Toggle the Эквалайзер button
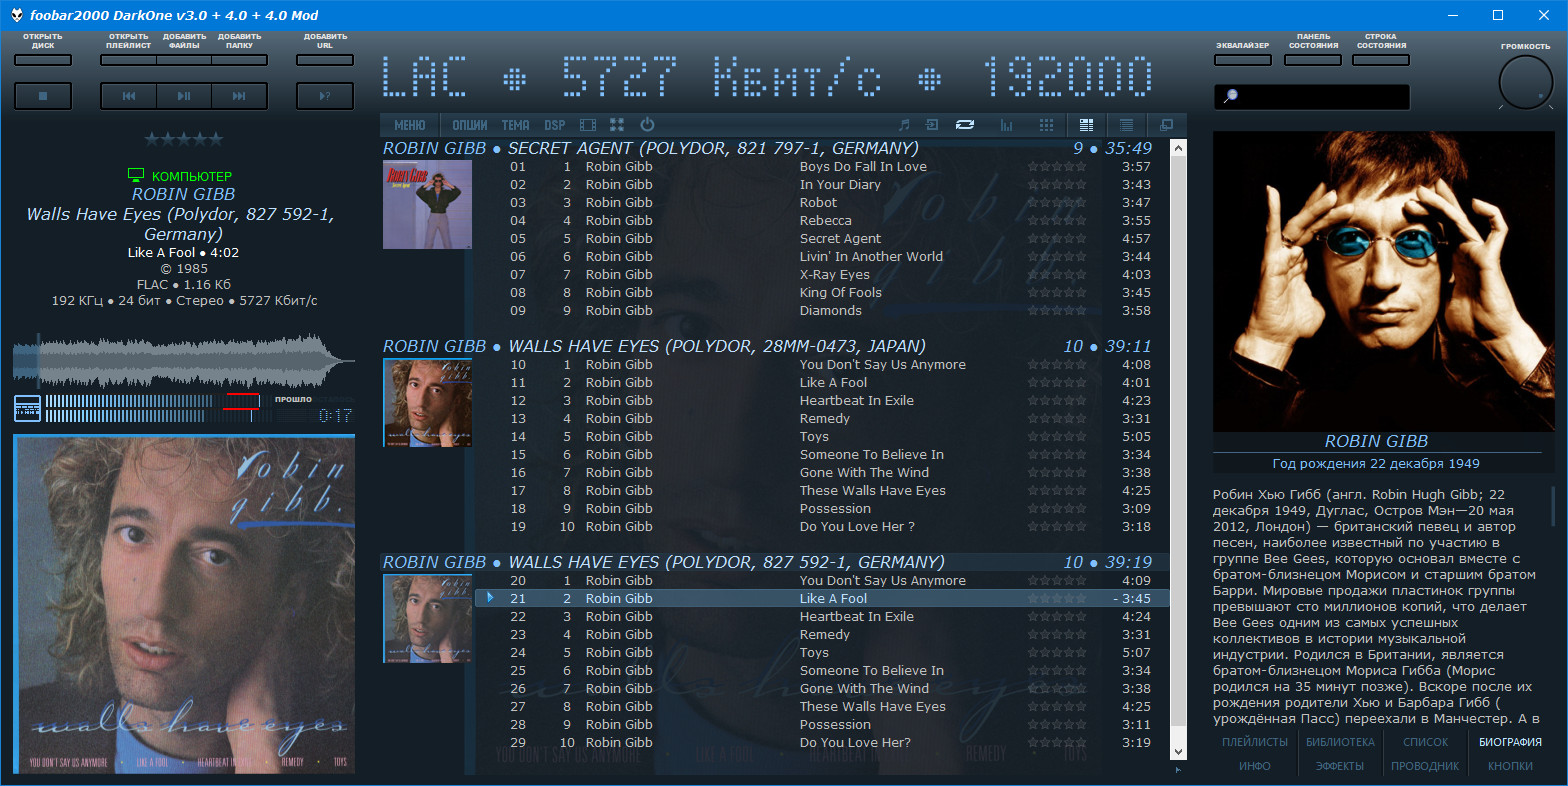Screen dimensions: 1568x786 [x=1243, y=60]
